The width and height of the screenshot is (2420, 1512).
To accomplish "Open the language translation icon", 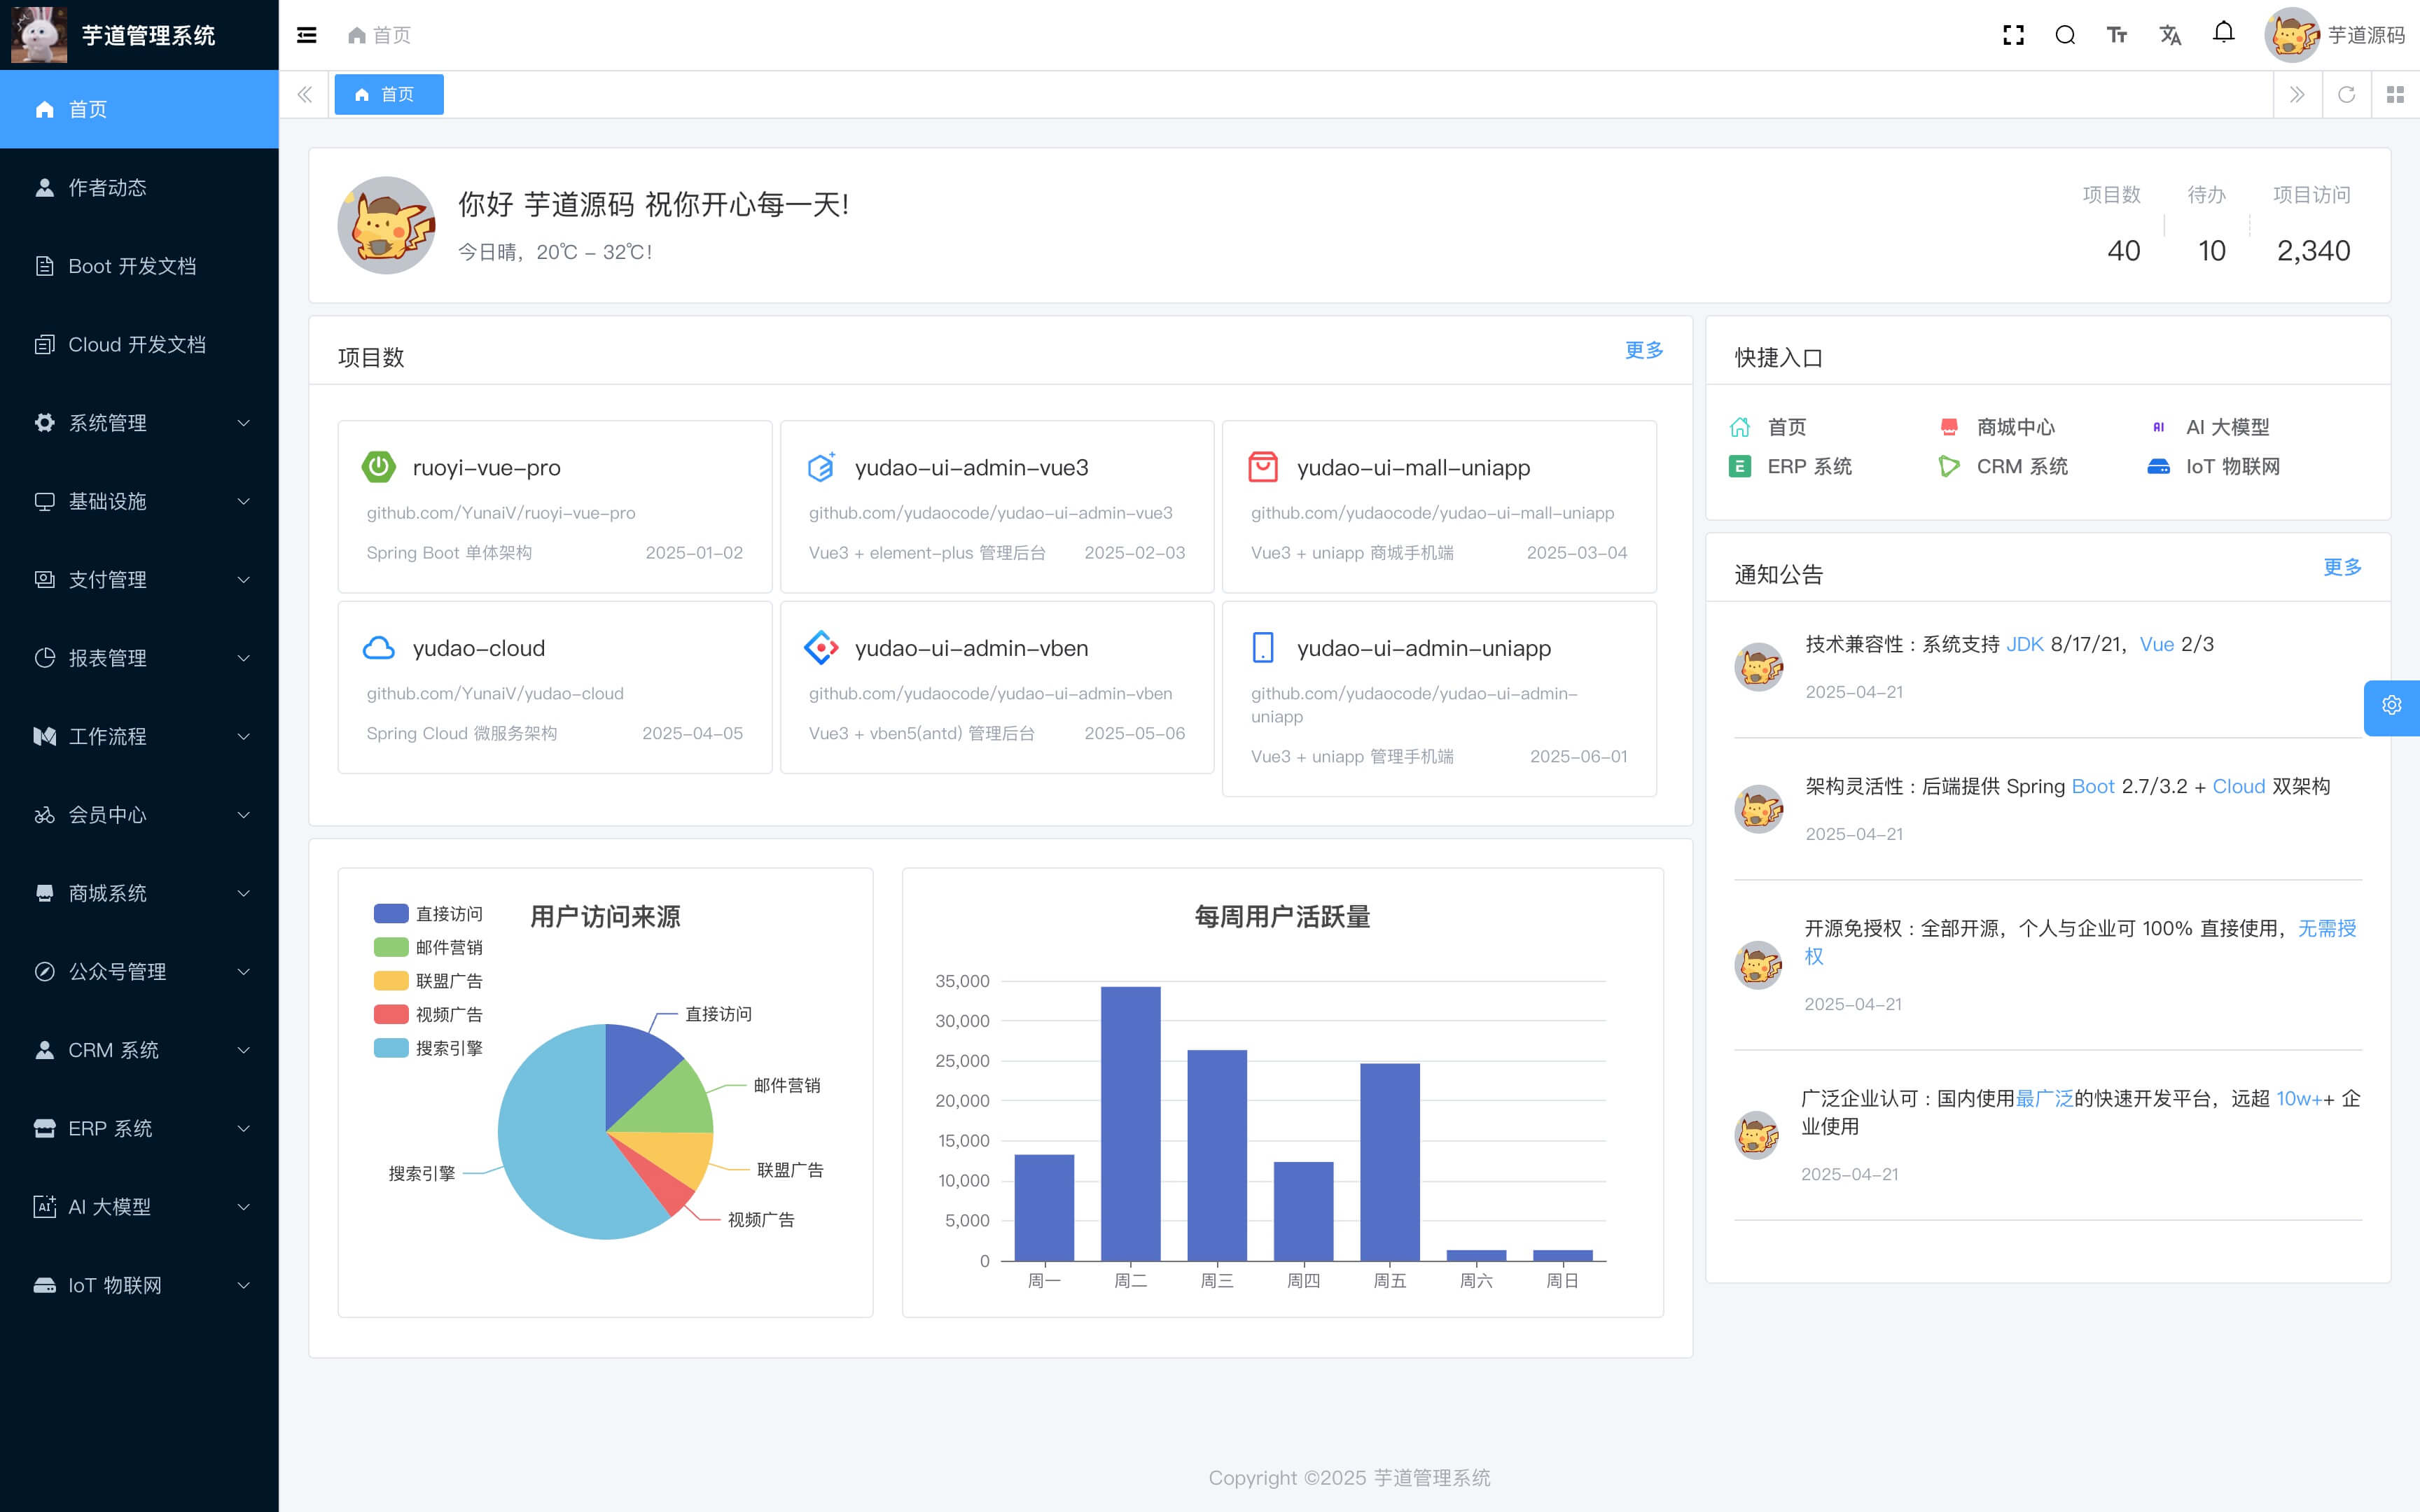I will (x=2170, y=35).
